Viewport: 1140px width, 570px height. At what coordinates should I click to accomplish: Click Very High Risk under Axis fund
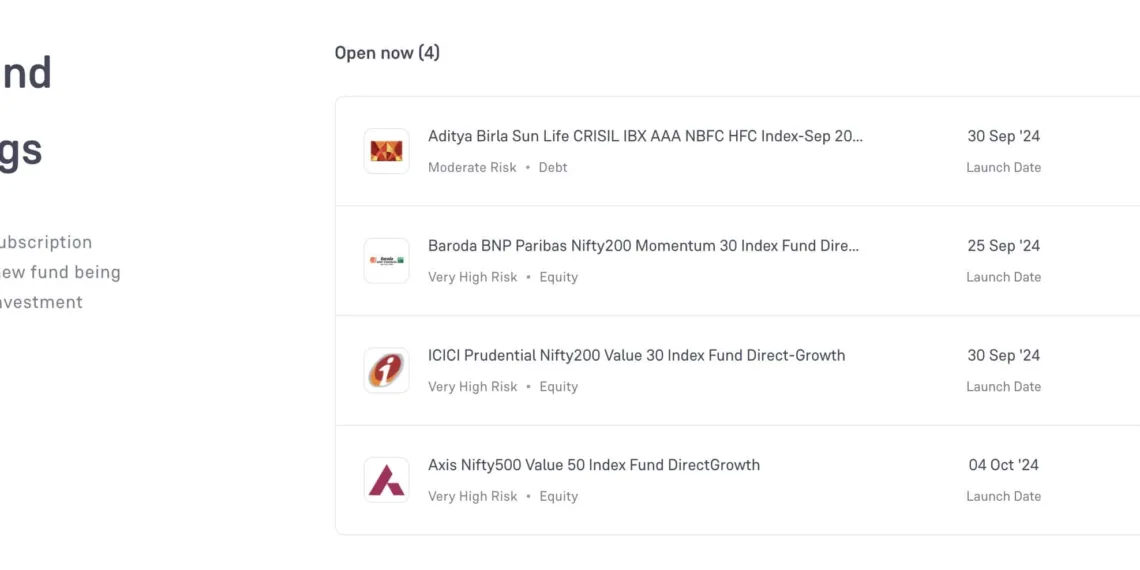(x=472, y=496)
